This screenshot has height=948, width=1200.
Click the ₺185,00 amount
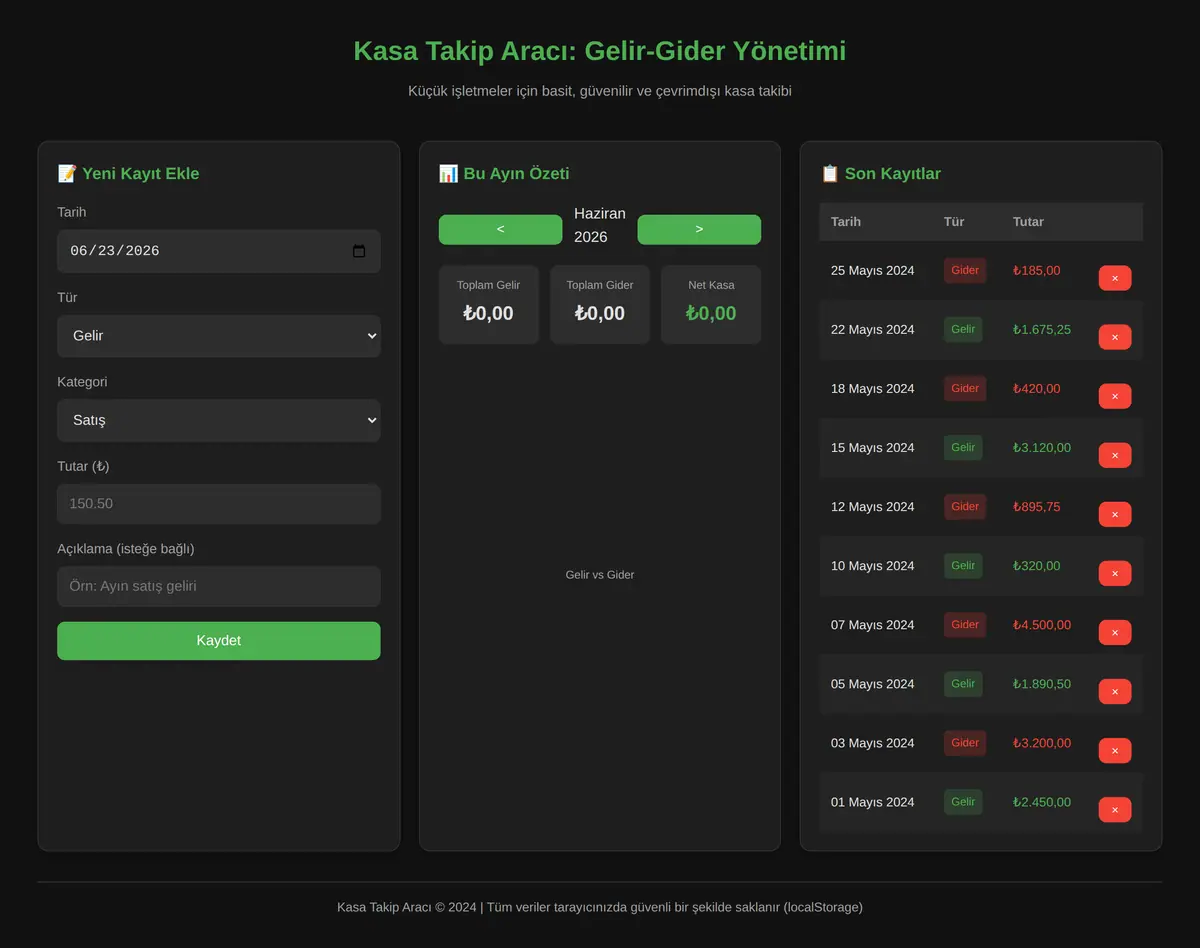[1036, 270]
